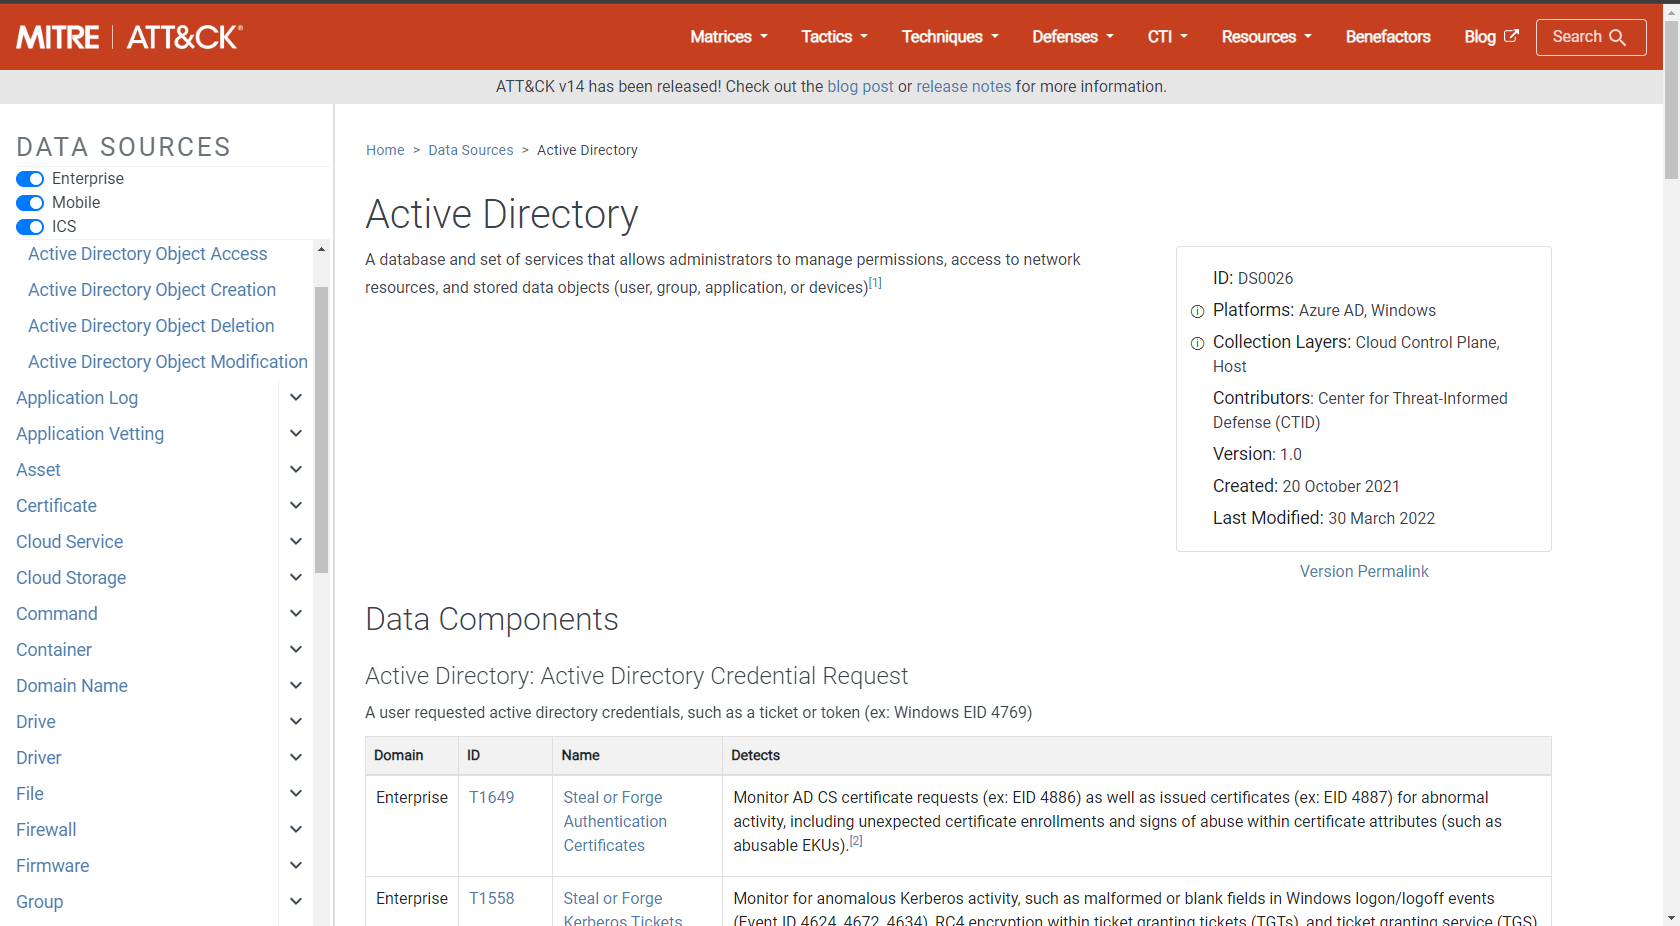Open the CTI menu
This screenshot has height=926, width=1680.
[x=1168, y=37]
